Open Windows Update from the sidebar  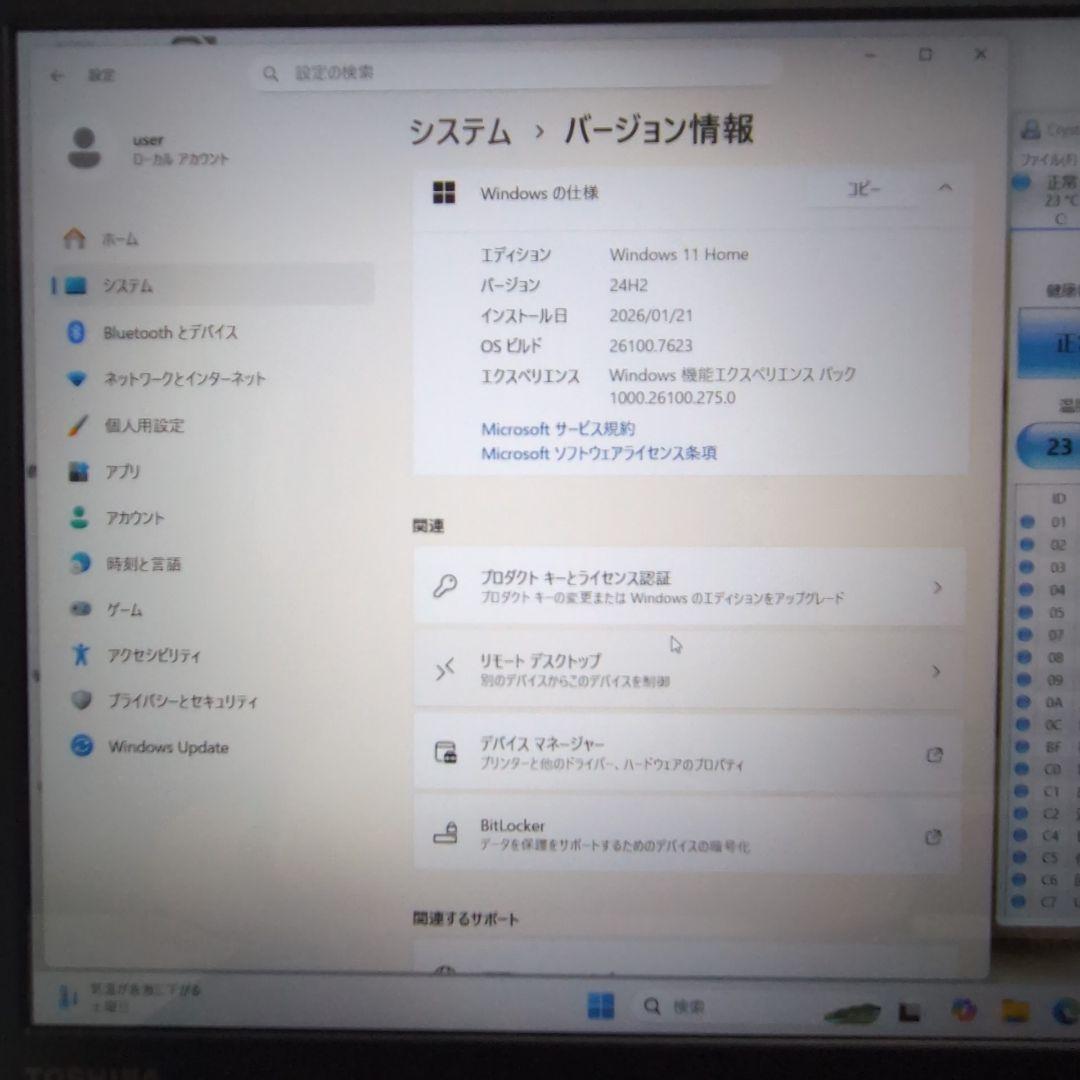(x=167, y=747)
